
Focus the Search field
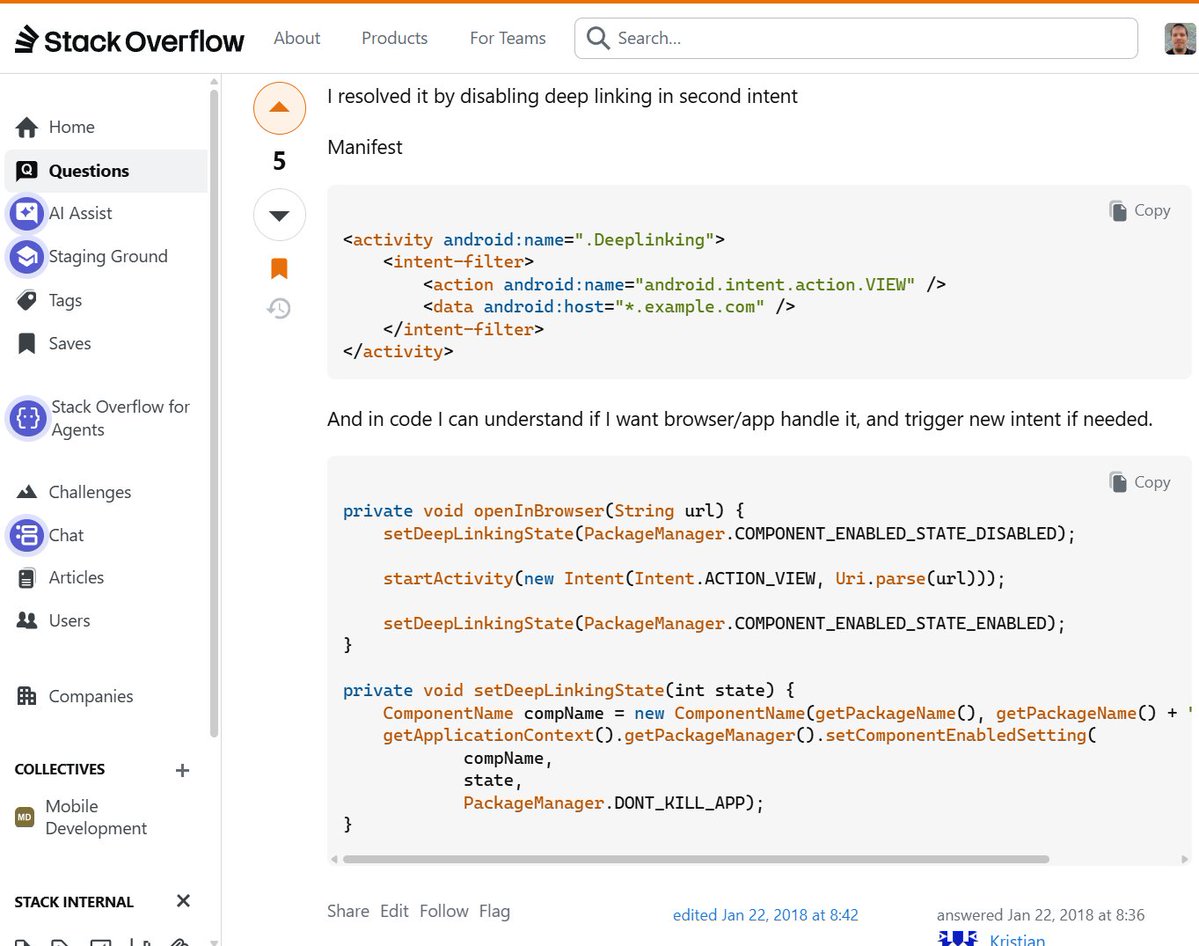856,38
